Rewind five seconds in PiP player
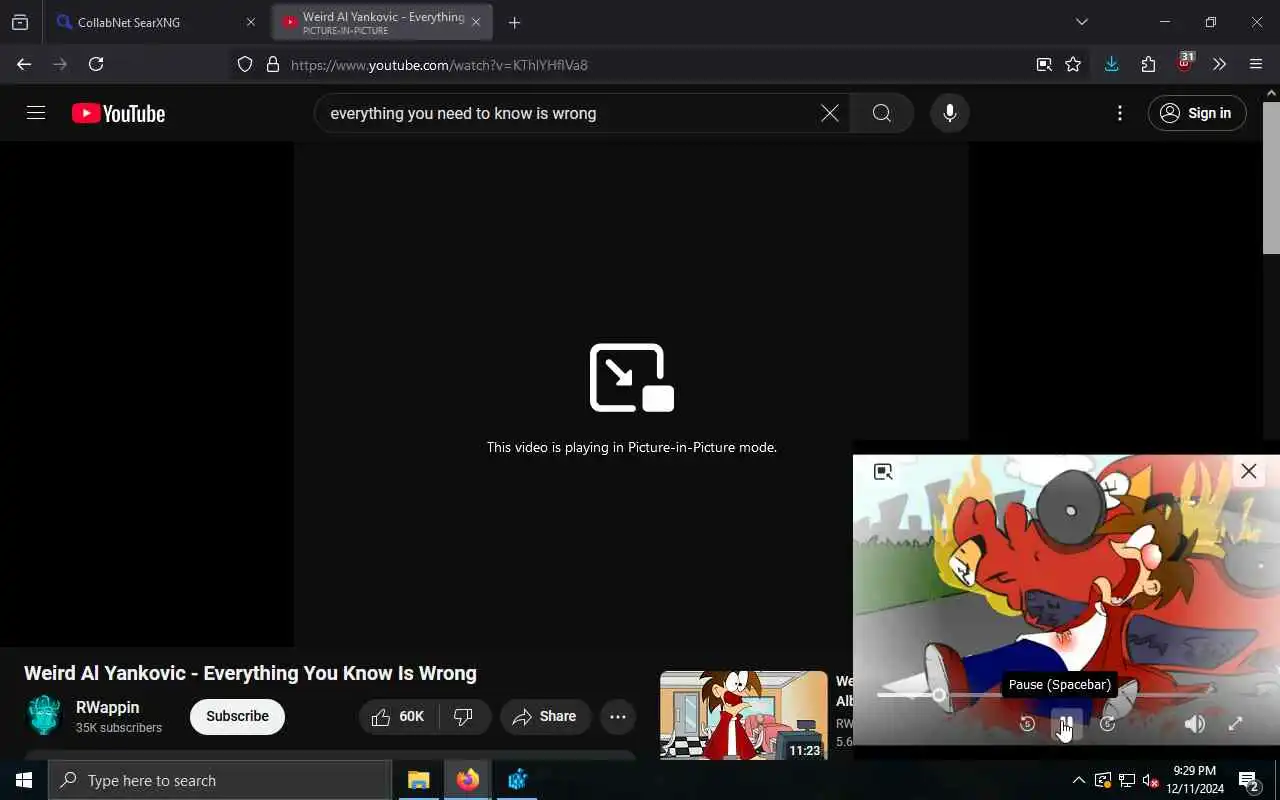 (x=1027, y=724)
